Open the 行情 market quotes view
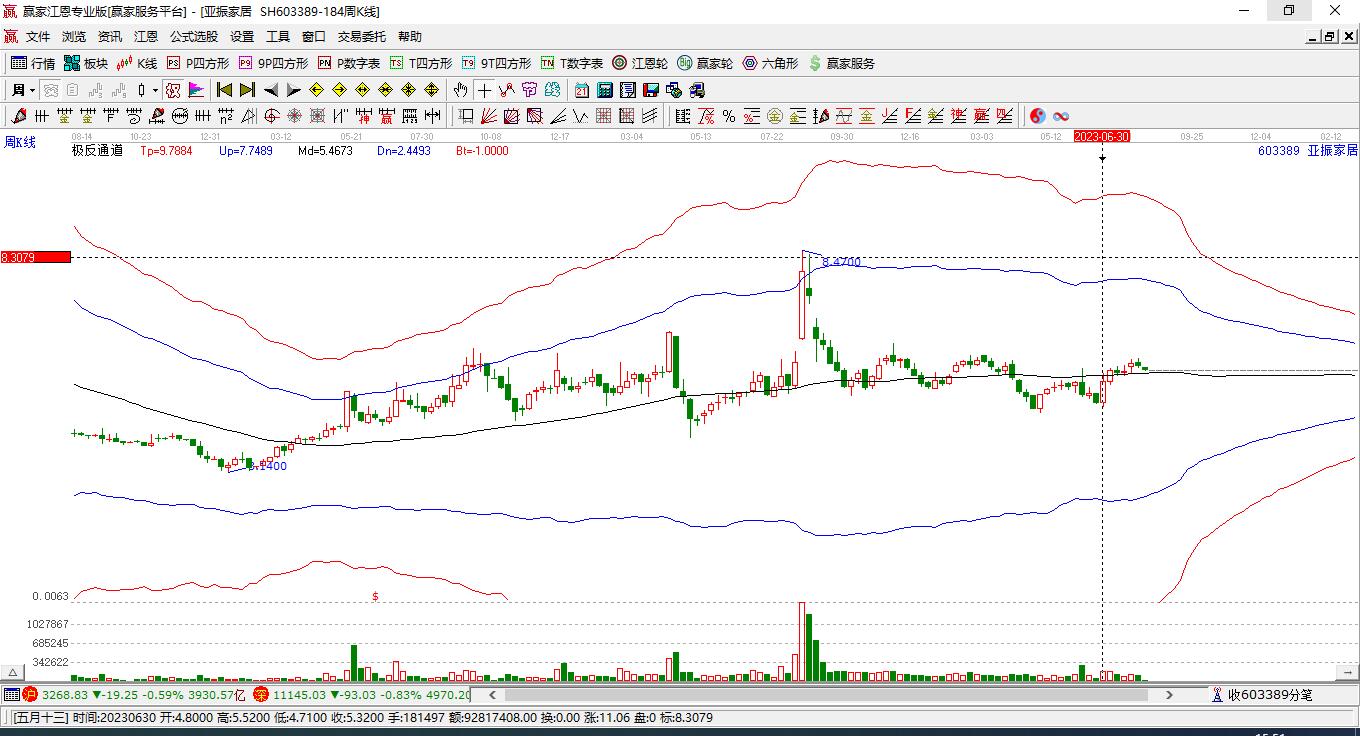This screenshot has width=1360, height=736. tap(33, 63)
